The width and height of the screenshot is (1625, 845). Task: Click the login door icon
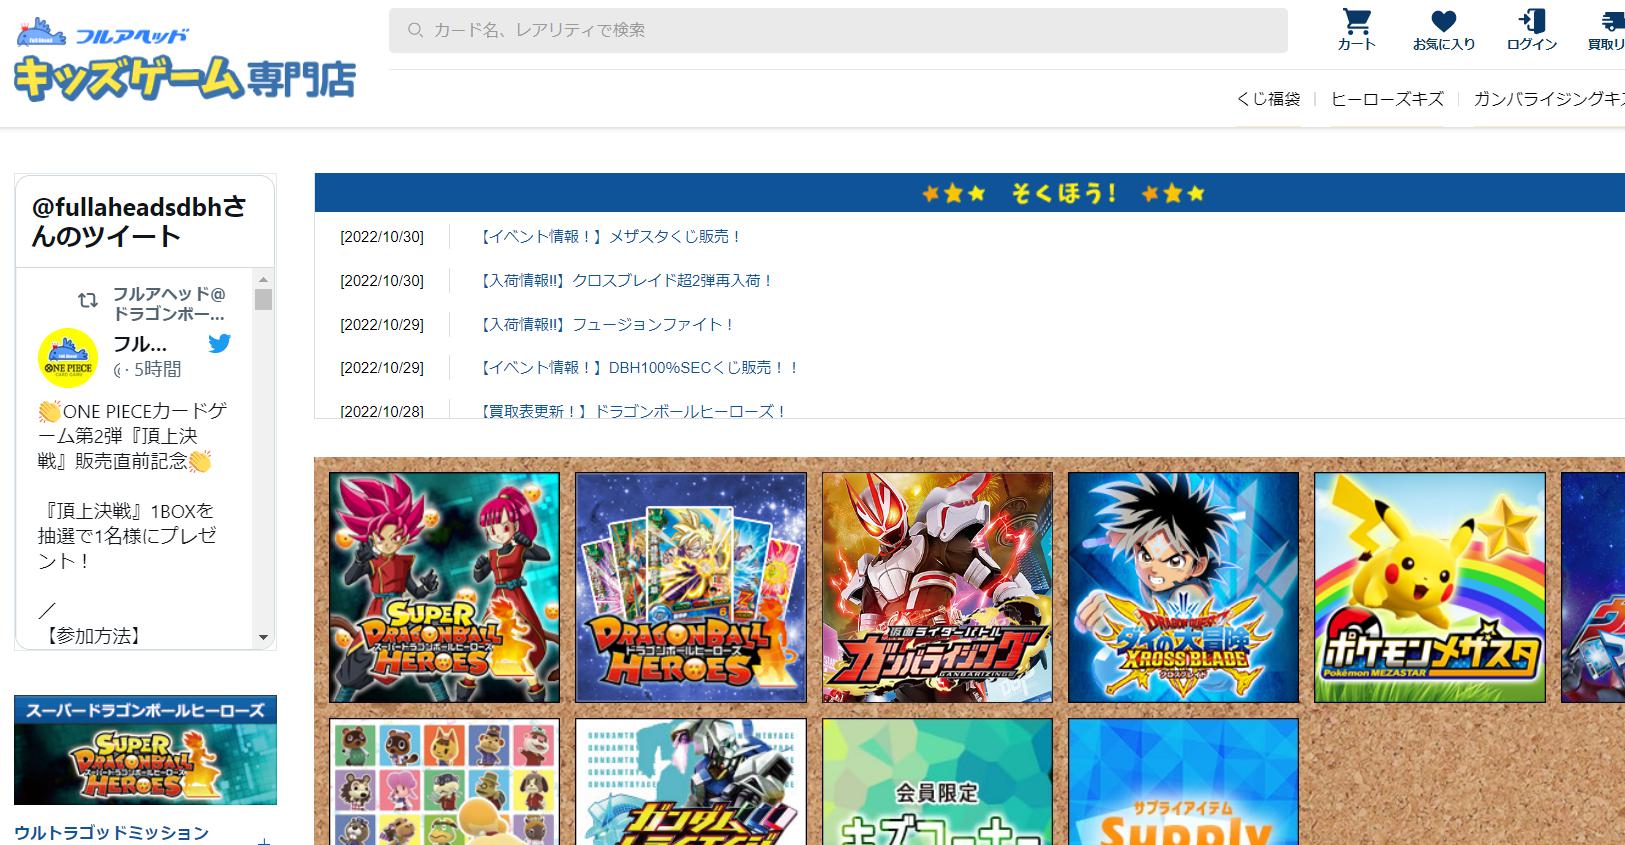point(1531,22)
